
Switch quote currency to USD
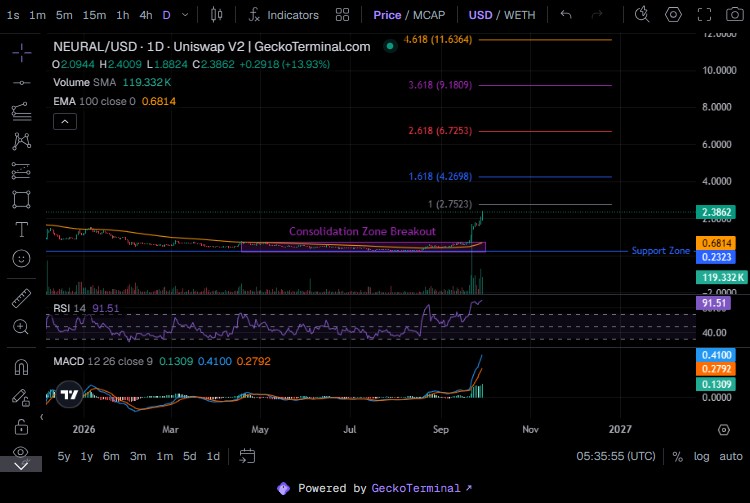[x=480, y=15]
